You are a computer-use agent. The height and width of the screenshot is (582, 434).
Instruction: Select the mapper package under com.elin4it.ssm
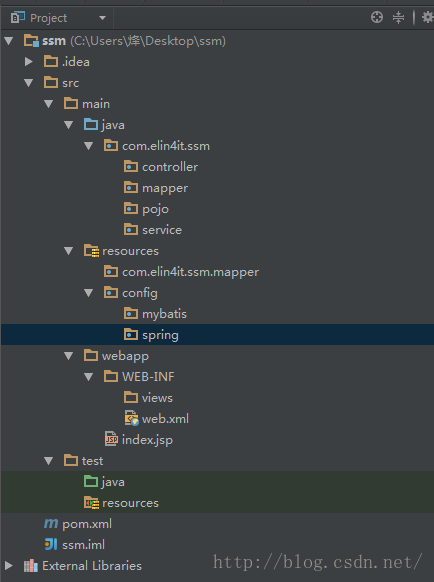tap(165, 188)
